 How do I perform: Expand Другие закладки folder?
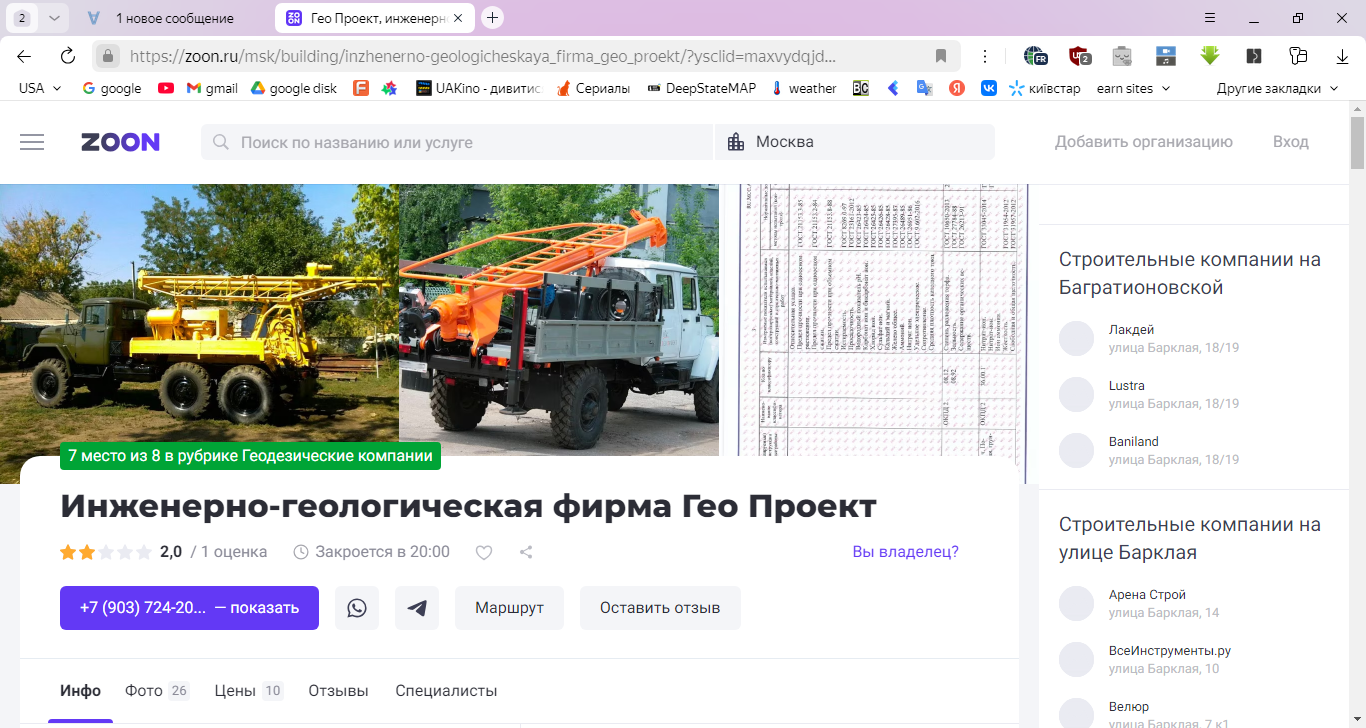(1277, 88)
